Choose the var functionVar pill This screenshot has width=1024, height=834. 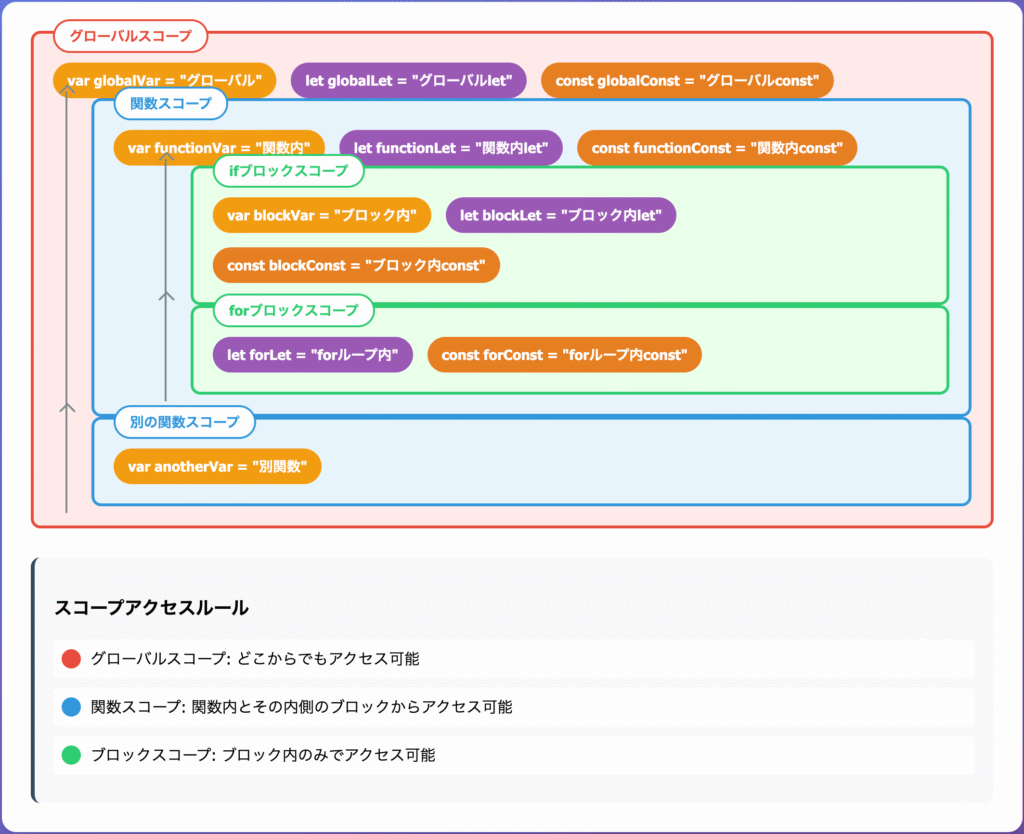(219, 148)
